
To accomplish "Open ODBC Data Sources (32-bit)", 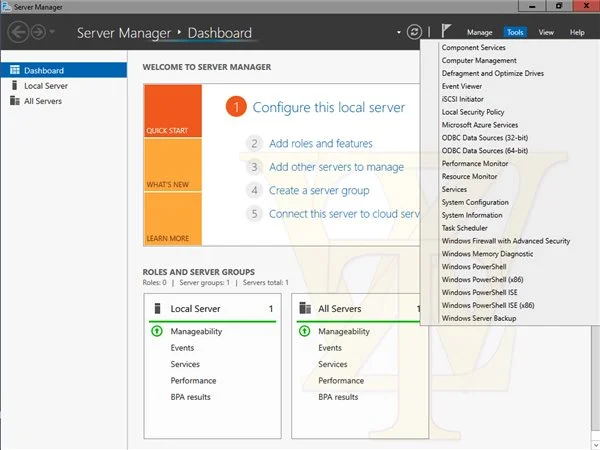I will [x=485, y=138].
